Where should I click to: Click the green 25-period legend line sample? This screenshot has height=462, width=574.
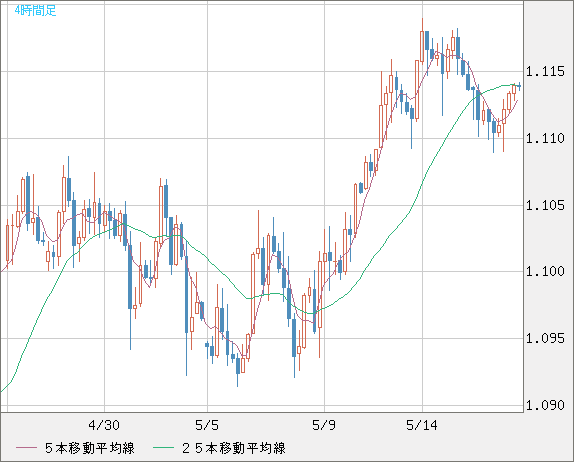tap(163, 448)
